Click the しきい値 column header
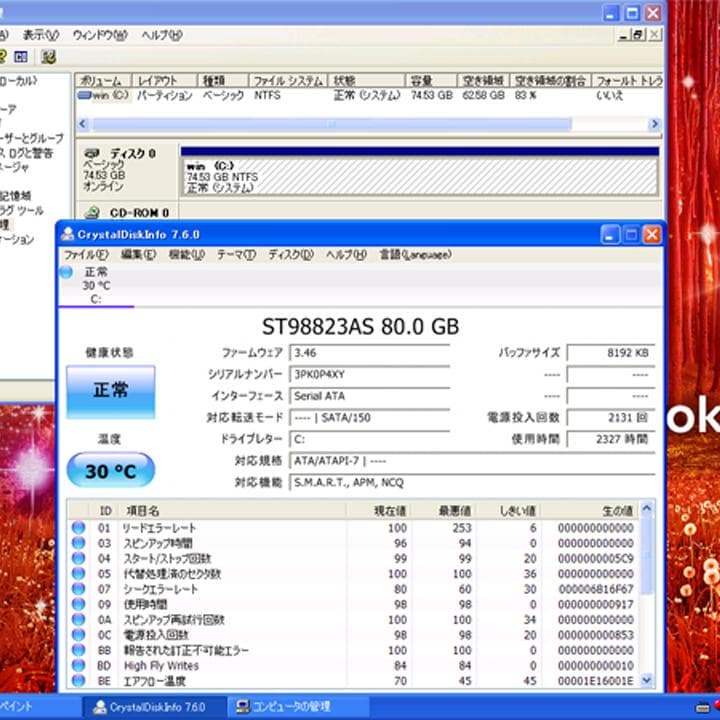Screen dimensions: 720x720 tap(508, 510)
